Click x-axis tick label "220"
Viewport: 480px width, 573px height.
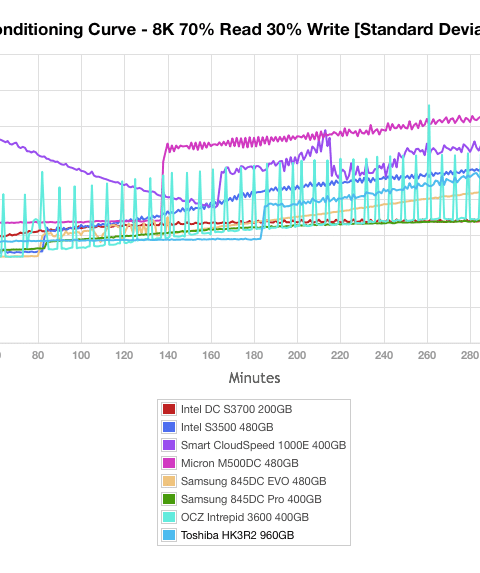click(340, 355)
